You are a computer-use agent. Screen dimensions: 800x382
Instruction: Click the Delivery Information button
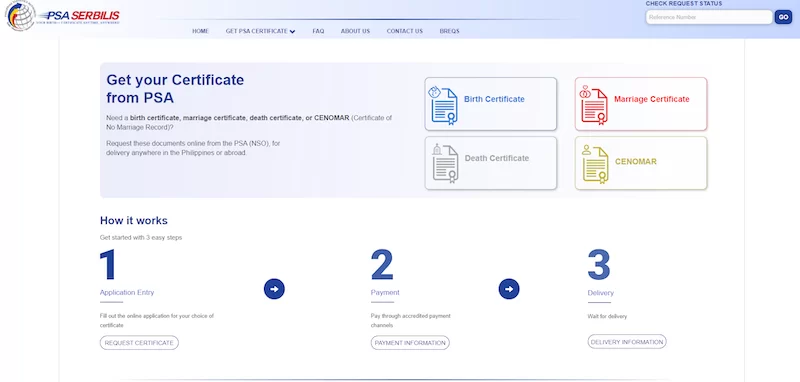pos(627,342)
